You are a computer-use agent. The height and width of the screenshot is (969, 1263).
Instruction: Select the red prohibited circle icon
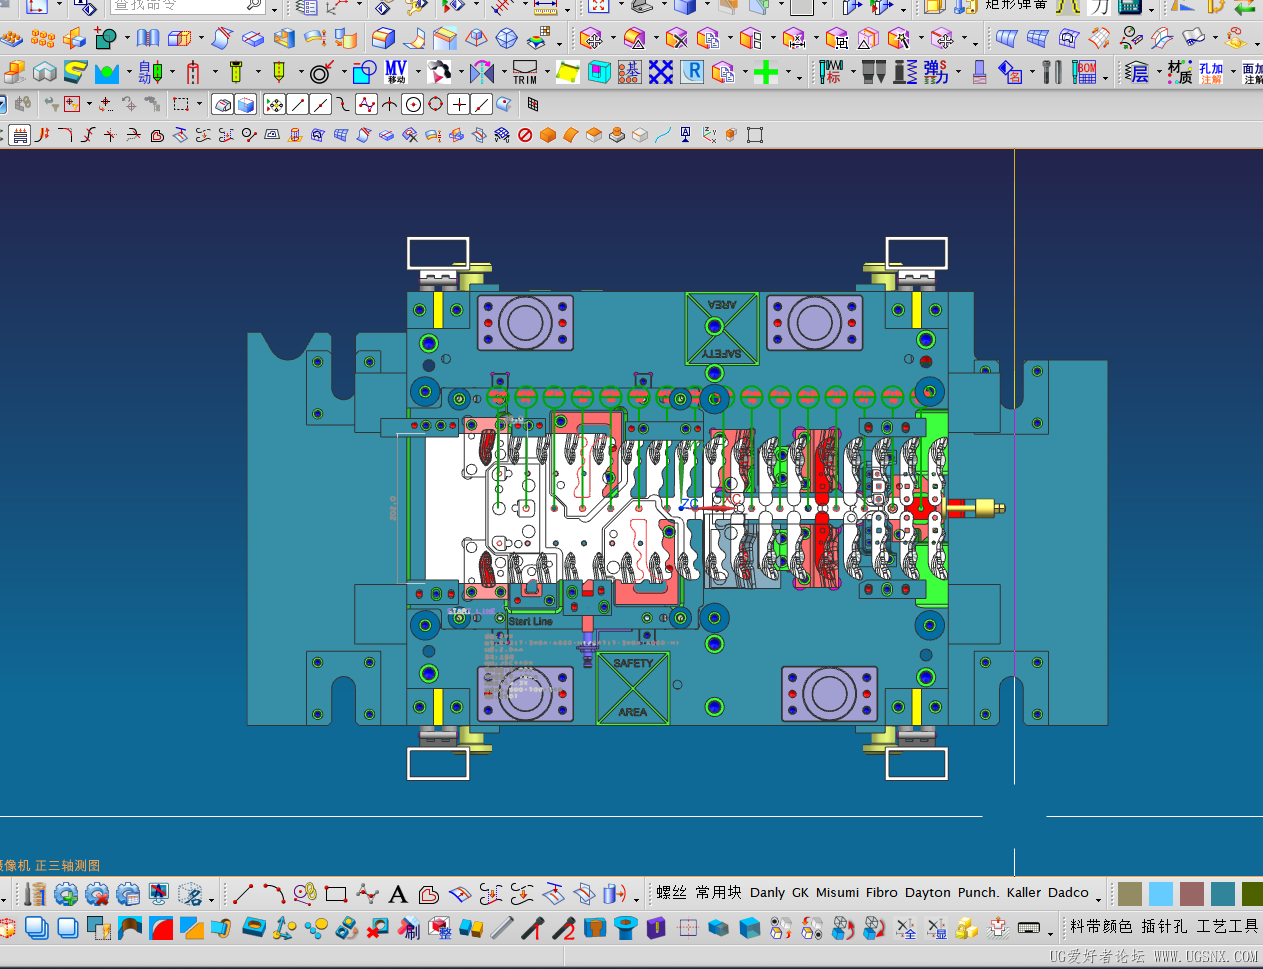[x=525, y=135]
